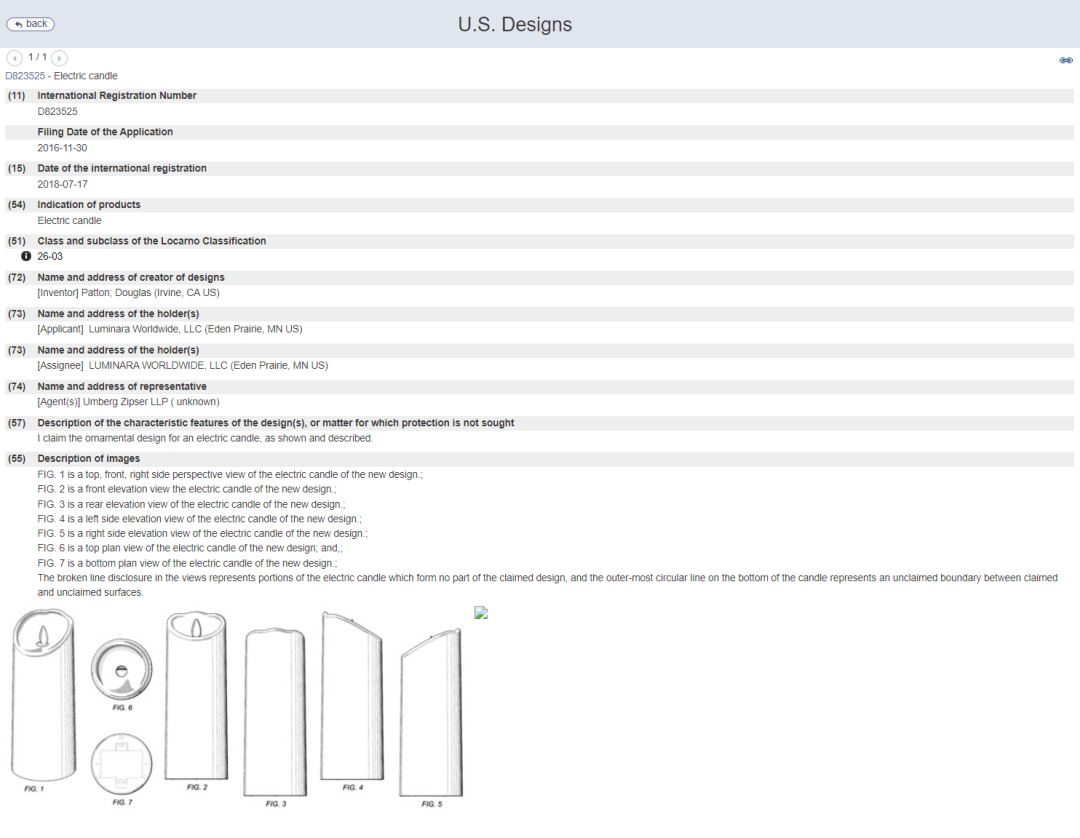Screen dimensions: 1080x838
Task: Select the FIG. 7 bottom plan description line
Action: (187, 563)
